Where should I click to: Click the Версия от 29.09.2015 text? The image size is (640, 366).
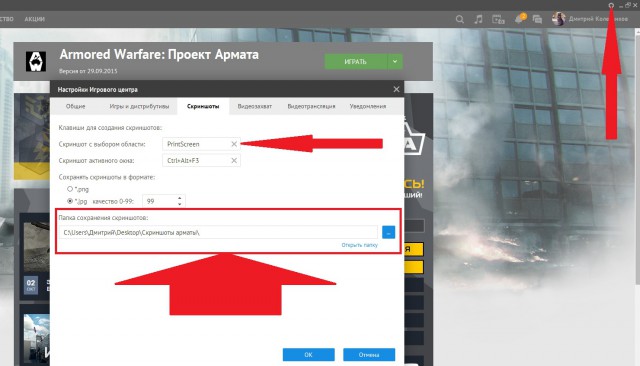(x=88, y=71)
